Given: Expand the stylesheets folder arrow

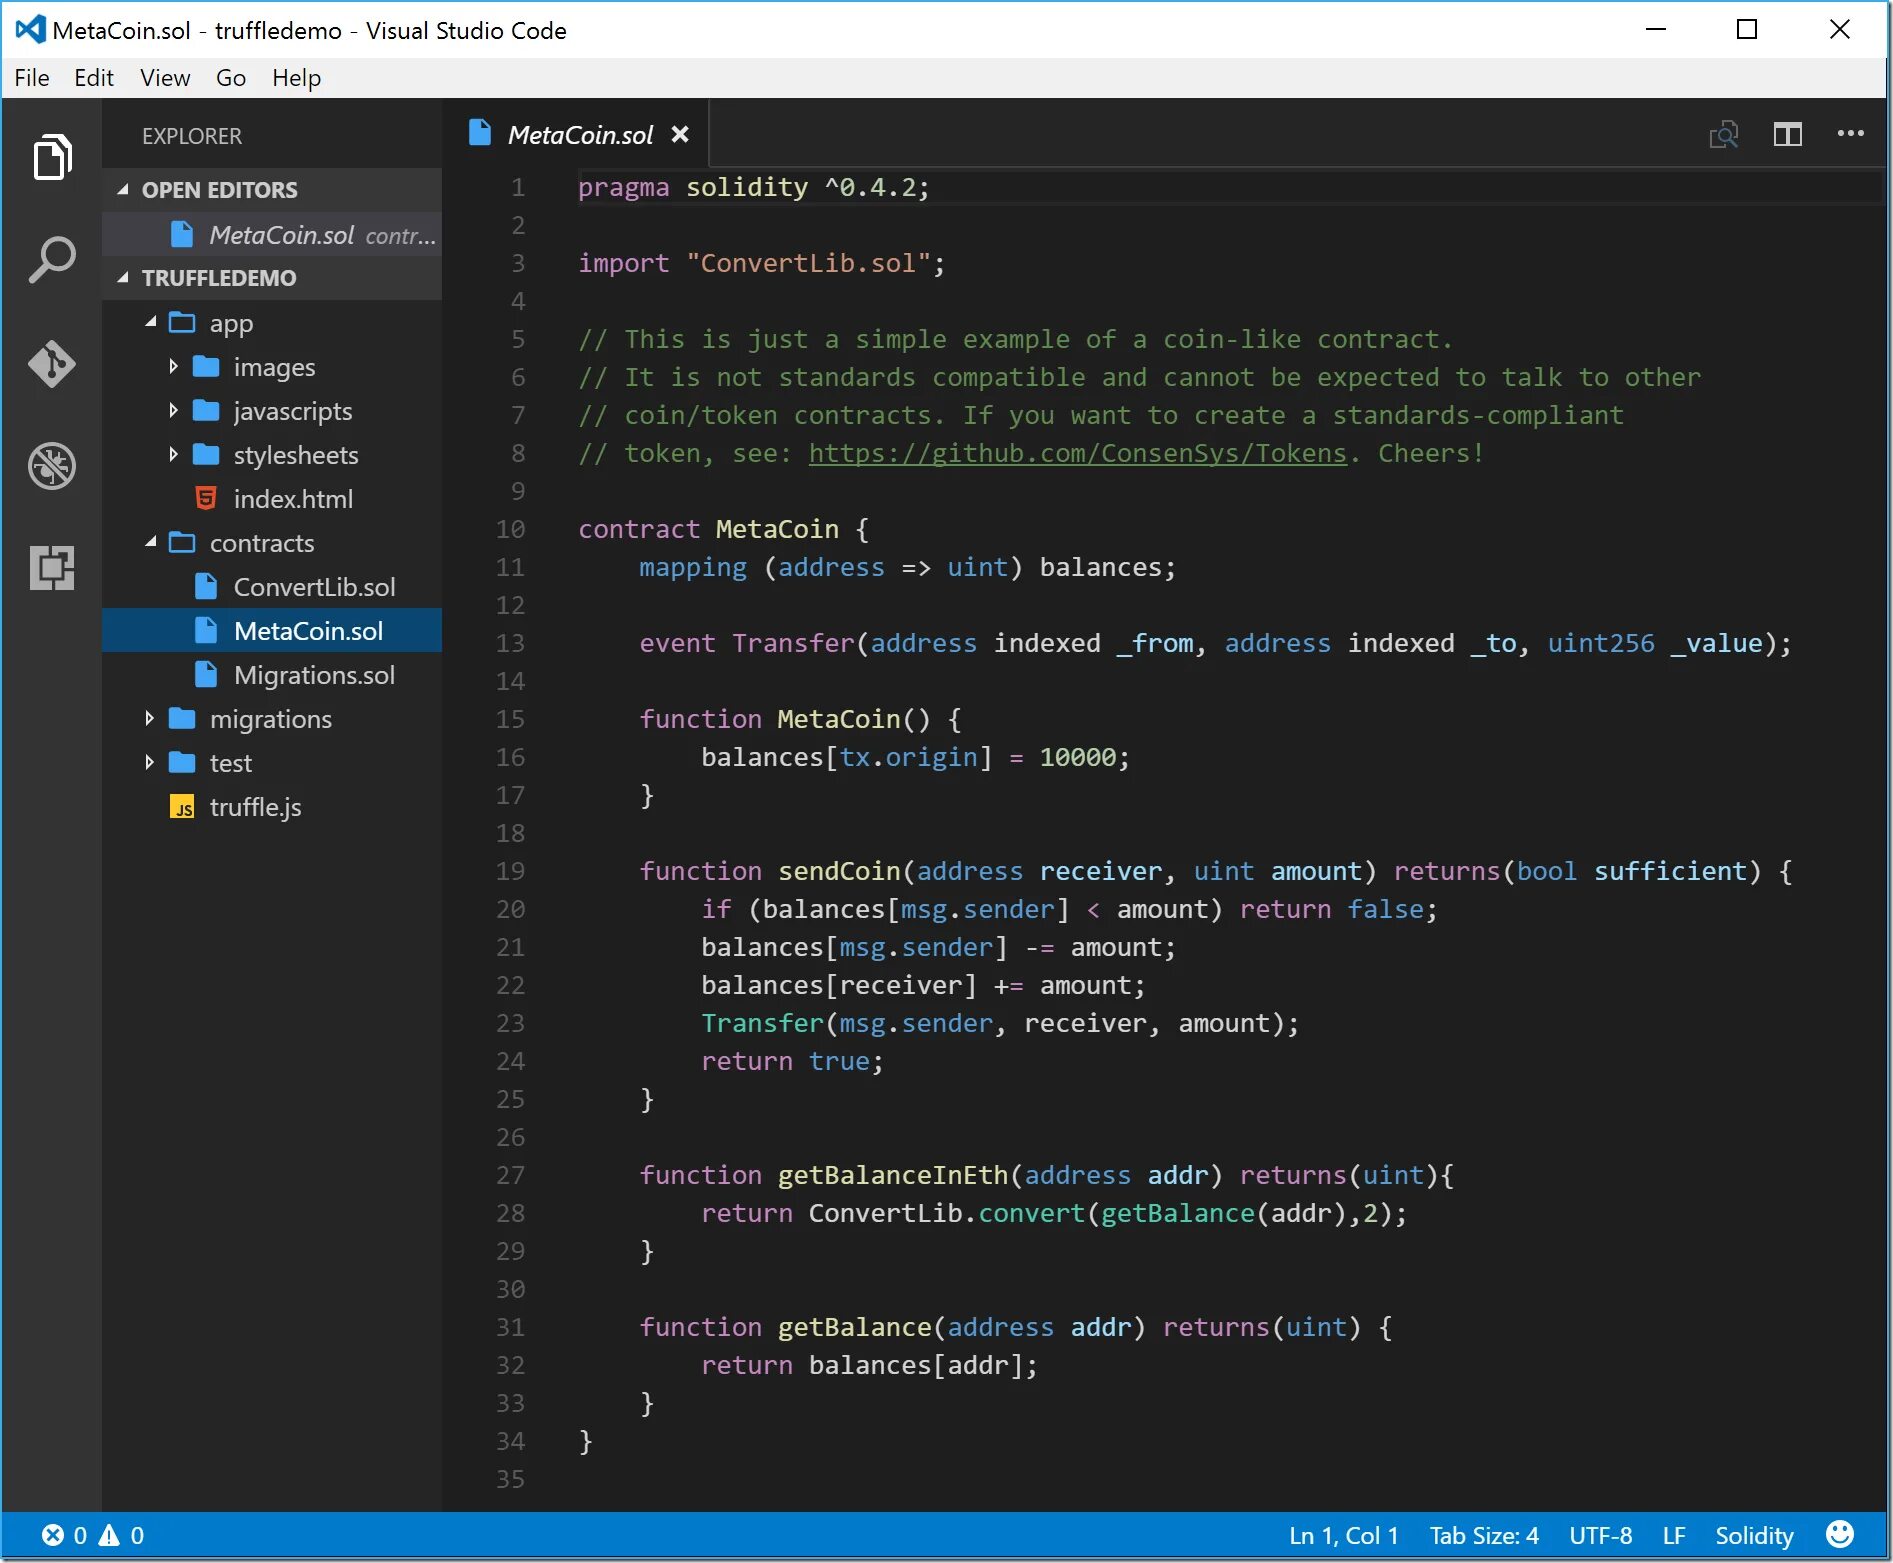Looking at the screenshot, I should [173, 454].
